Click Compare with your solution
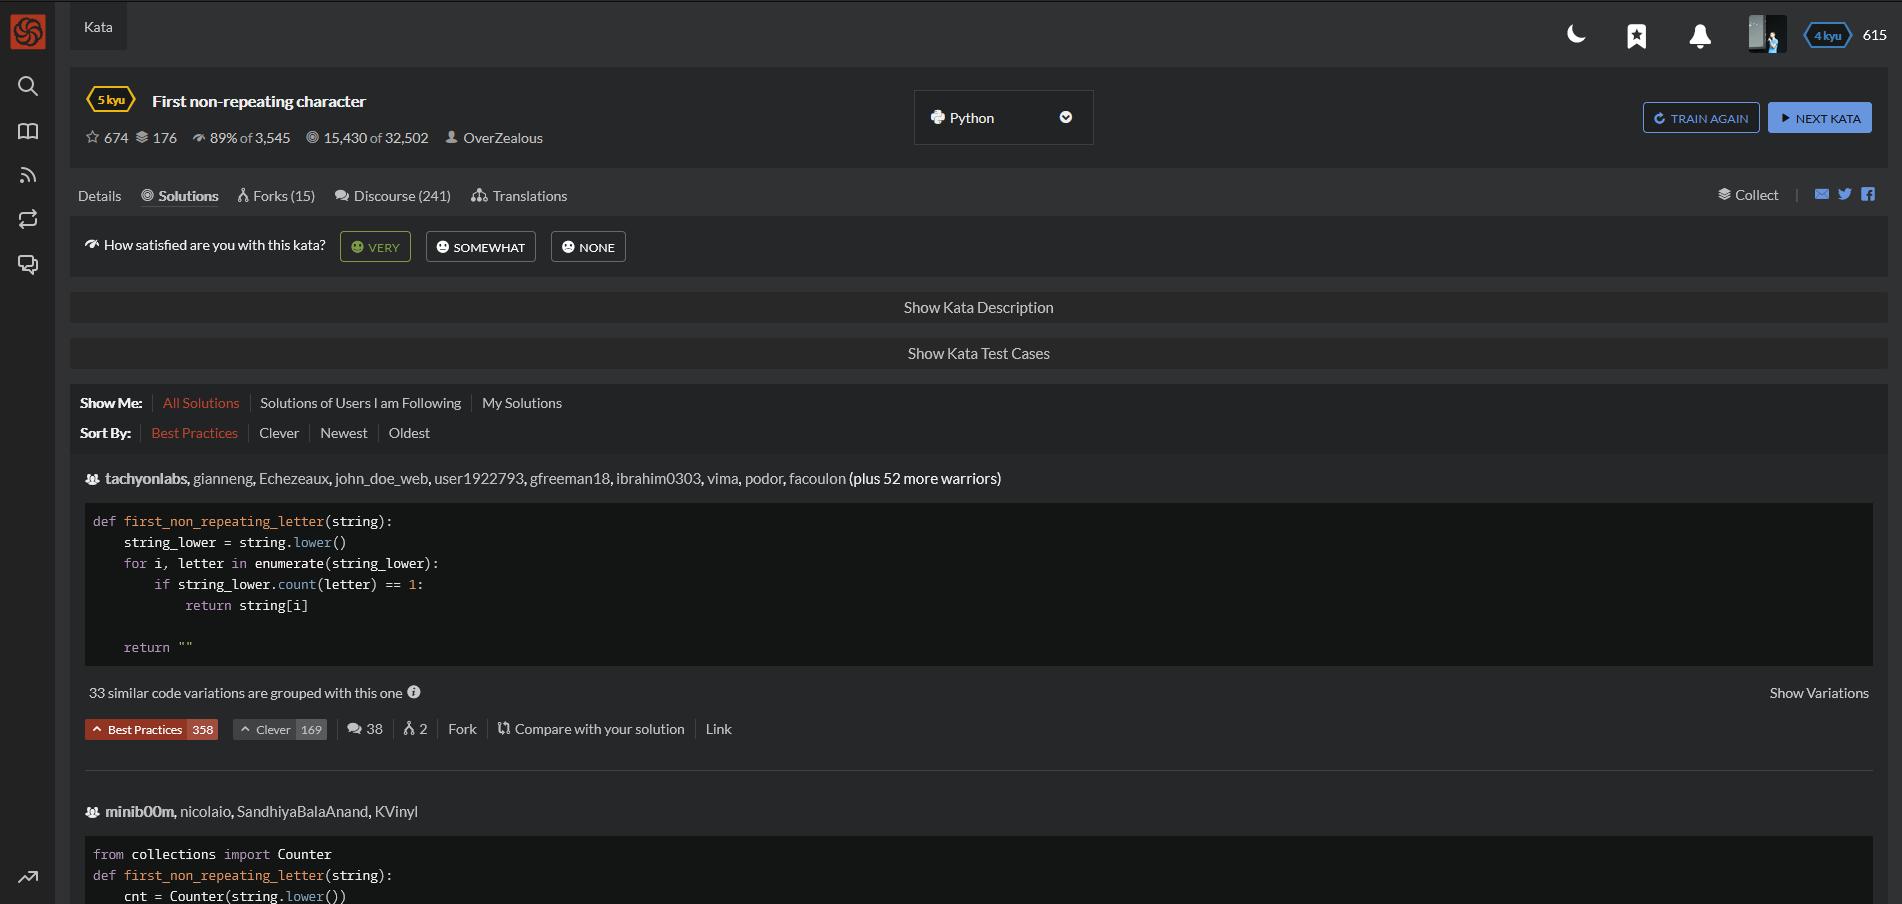Screen dimensions: 1902x904 591,729
